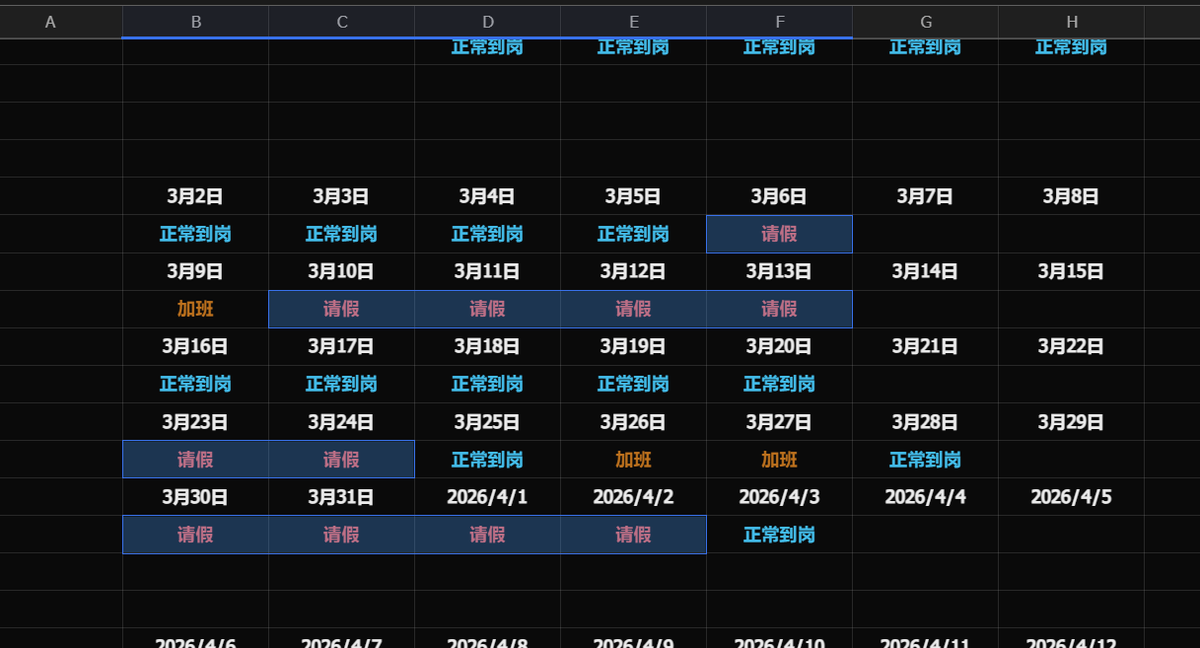This screenshot has height=648, width=1200.
Task: Click the 3月15日 date cell
Action: [1072, 271]
